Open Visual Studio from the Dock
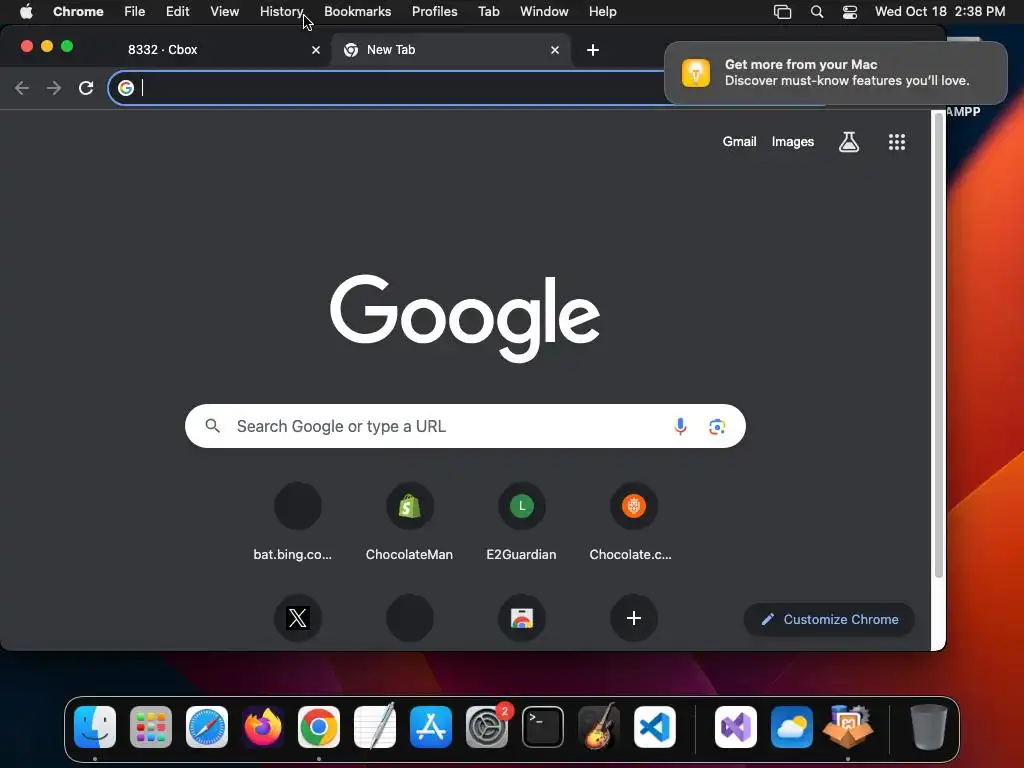Viewport: 1024px width, 768px height. (736, 727)
